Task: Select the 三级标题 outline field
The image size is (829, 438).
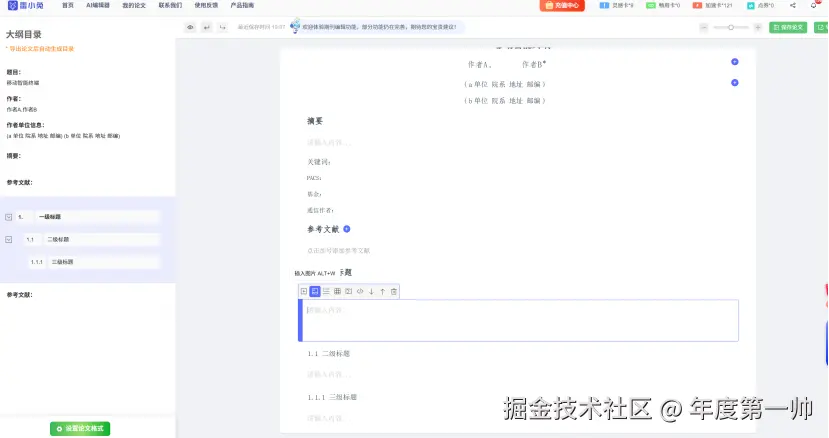Action: 104,262
